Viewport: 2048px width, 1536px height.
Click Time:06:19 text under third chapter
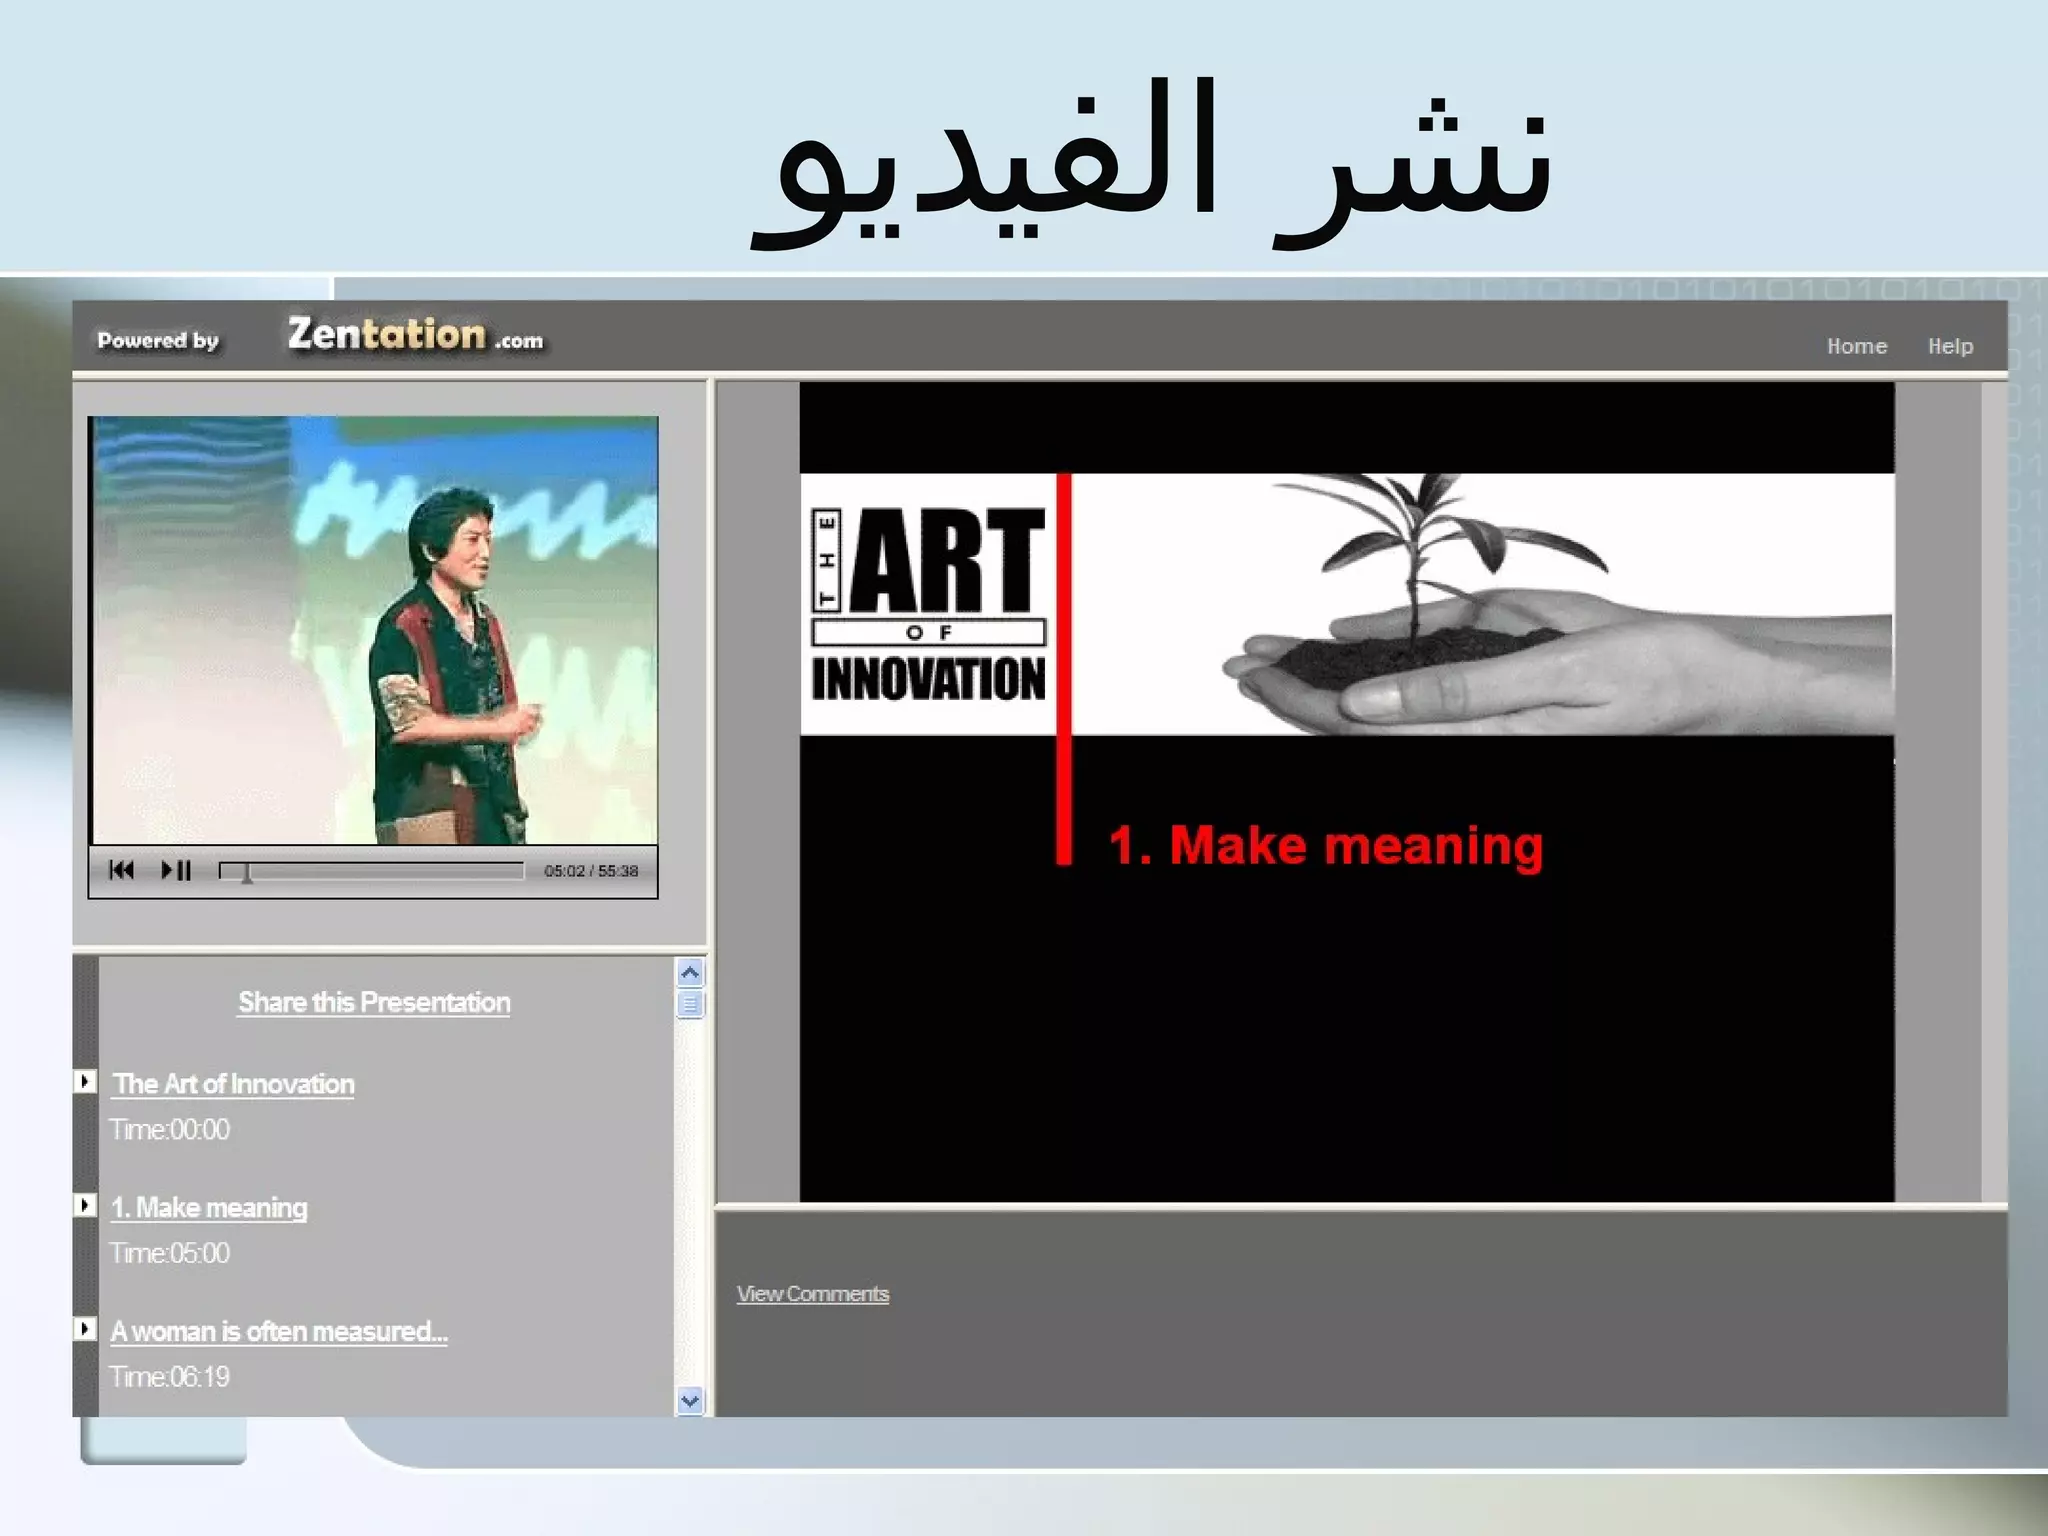[170, 1378]
